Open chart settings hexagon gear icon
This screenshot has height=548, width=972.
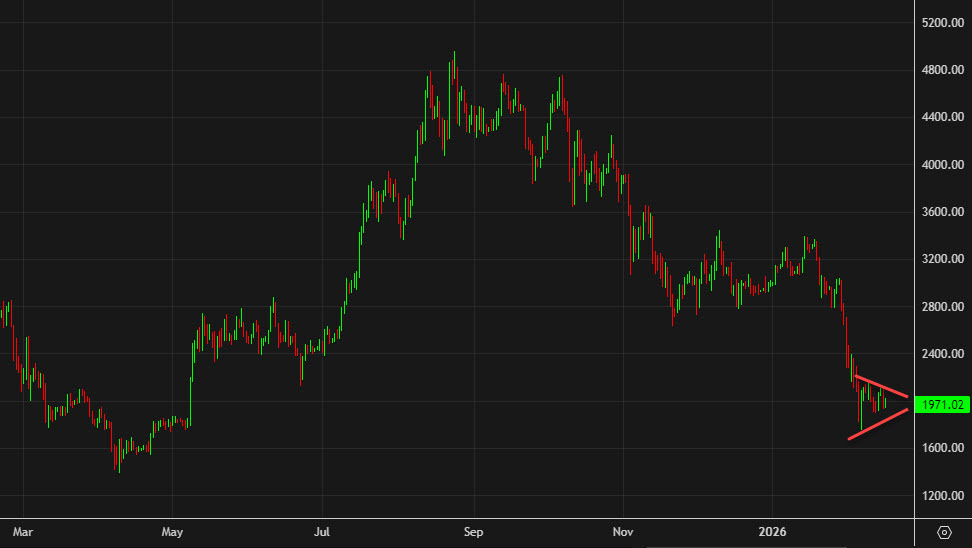pos(943,532)
